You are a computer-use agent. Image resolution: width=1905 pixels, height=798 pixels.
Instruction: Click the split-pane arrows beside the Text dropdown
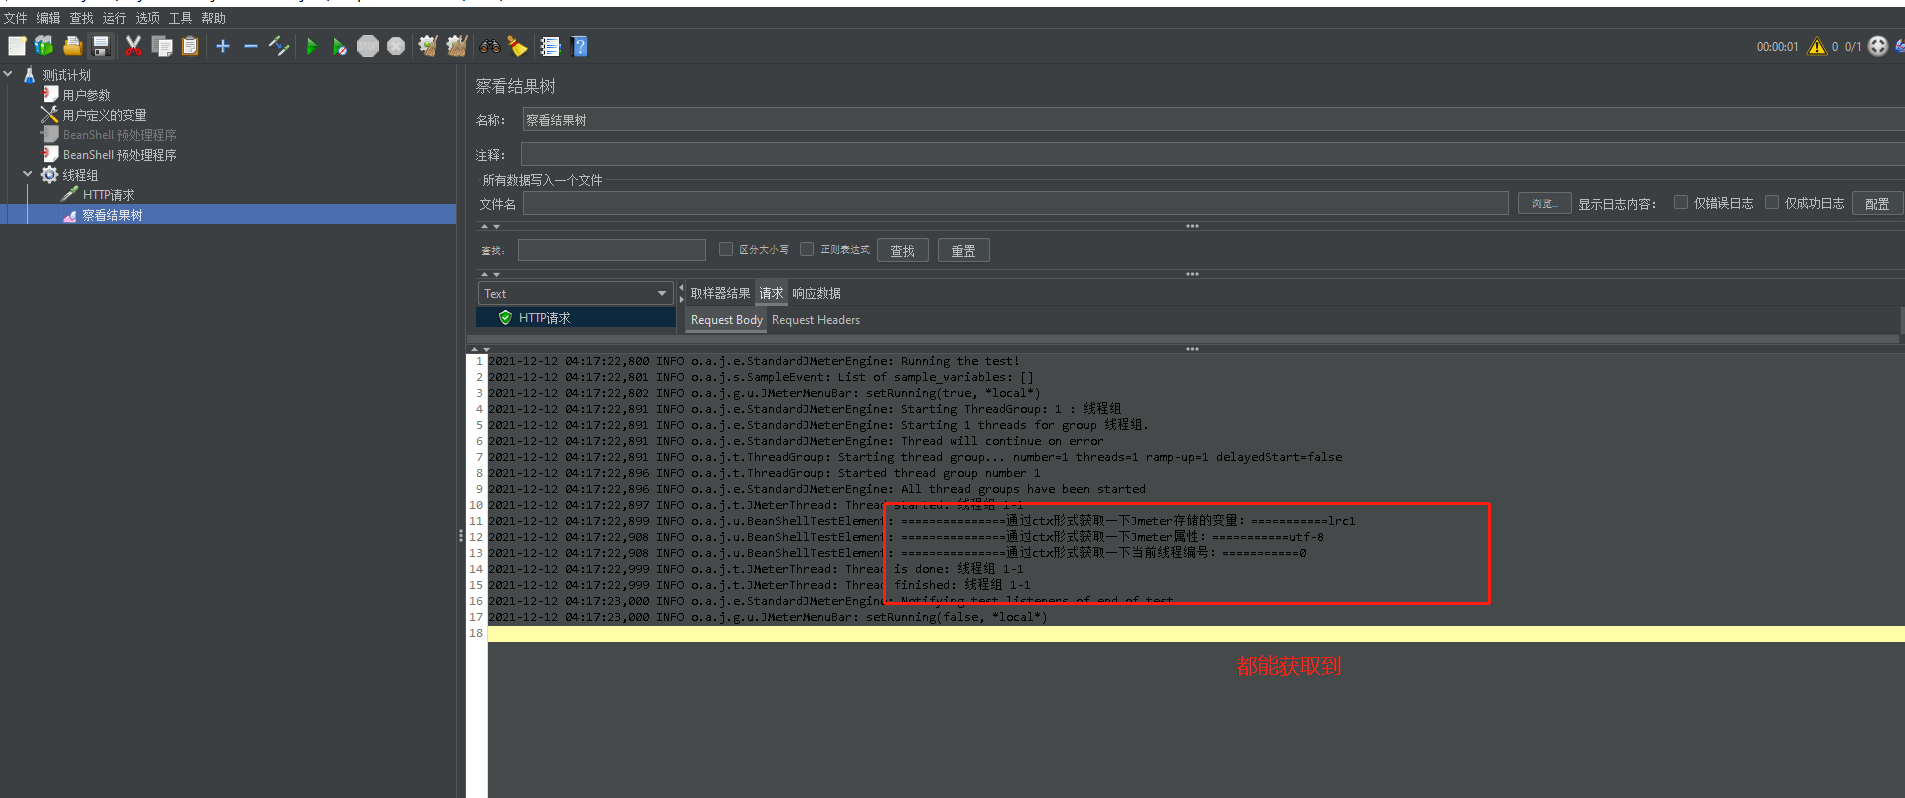[681, 293]
